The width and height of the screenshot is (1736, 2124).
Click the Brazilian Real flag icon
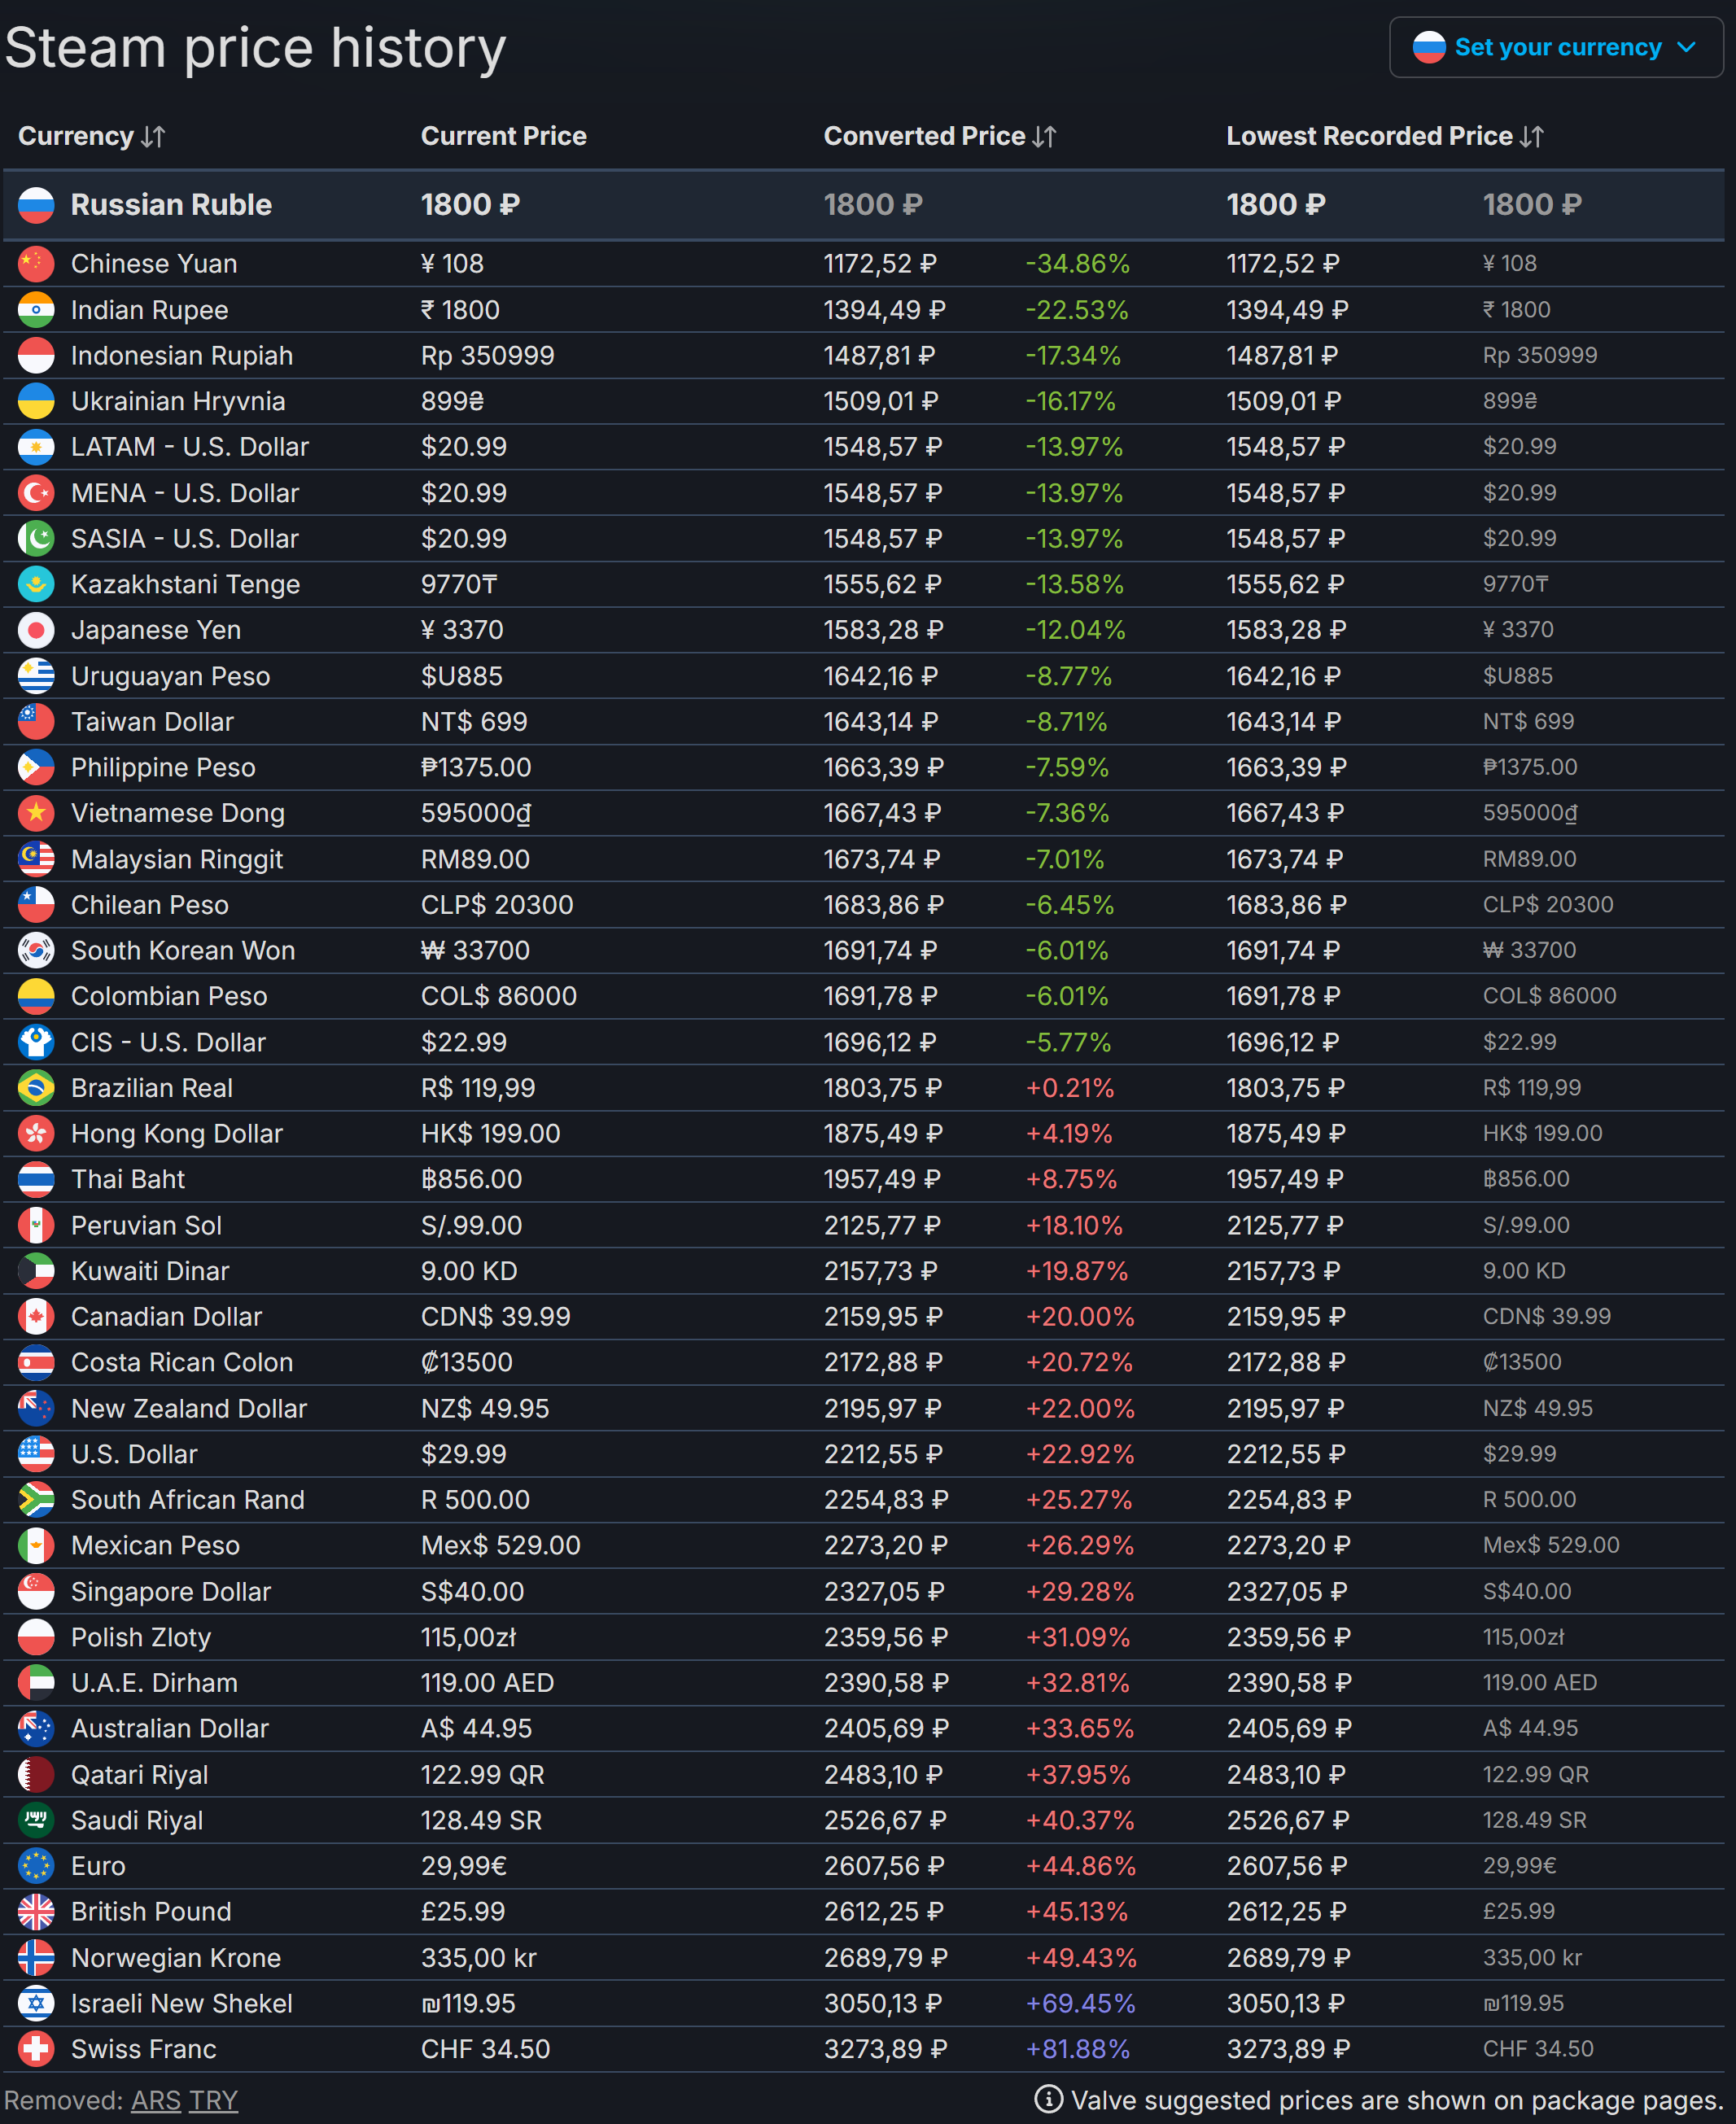36,1088
